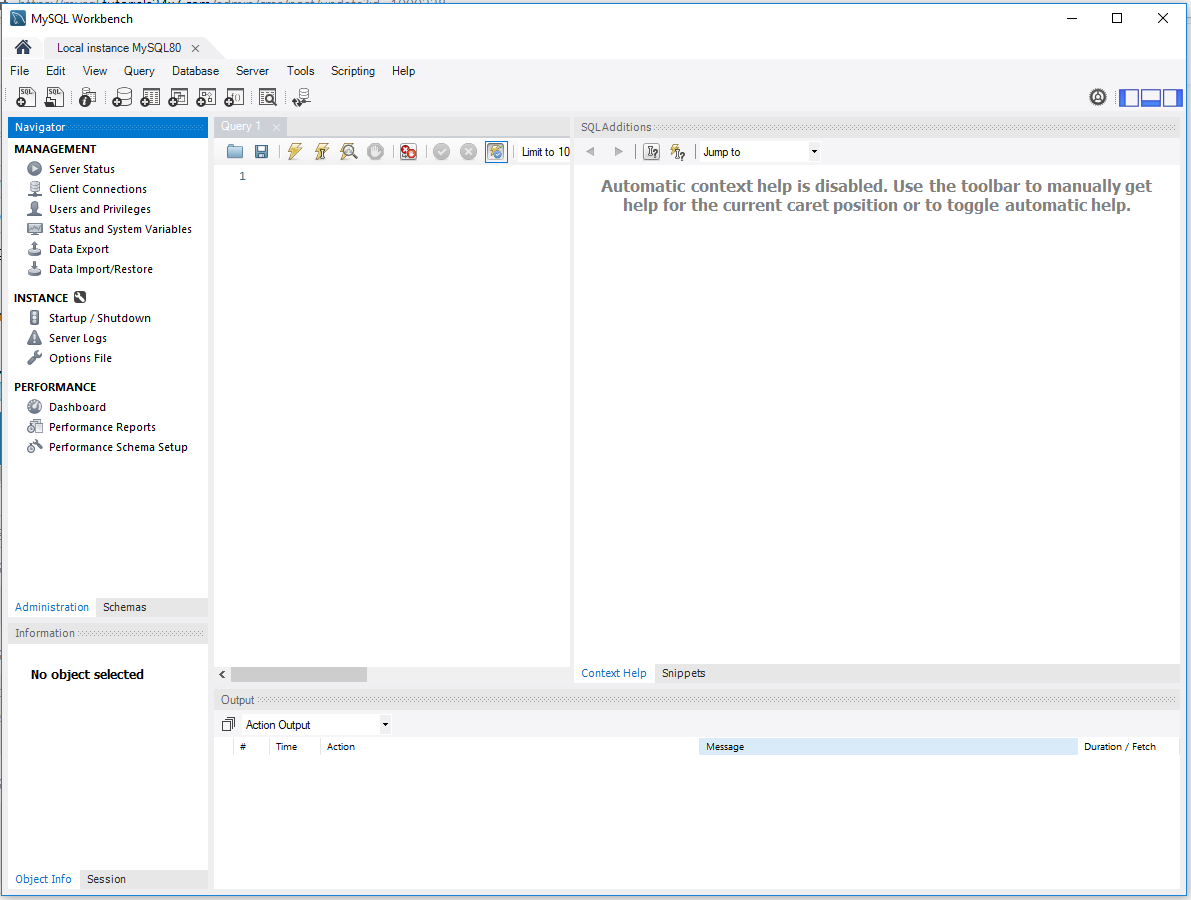
Task: Open the Edit menu
Action: [55, 71]
